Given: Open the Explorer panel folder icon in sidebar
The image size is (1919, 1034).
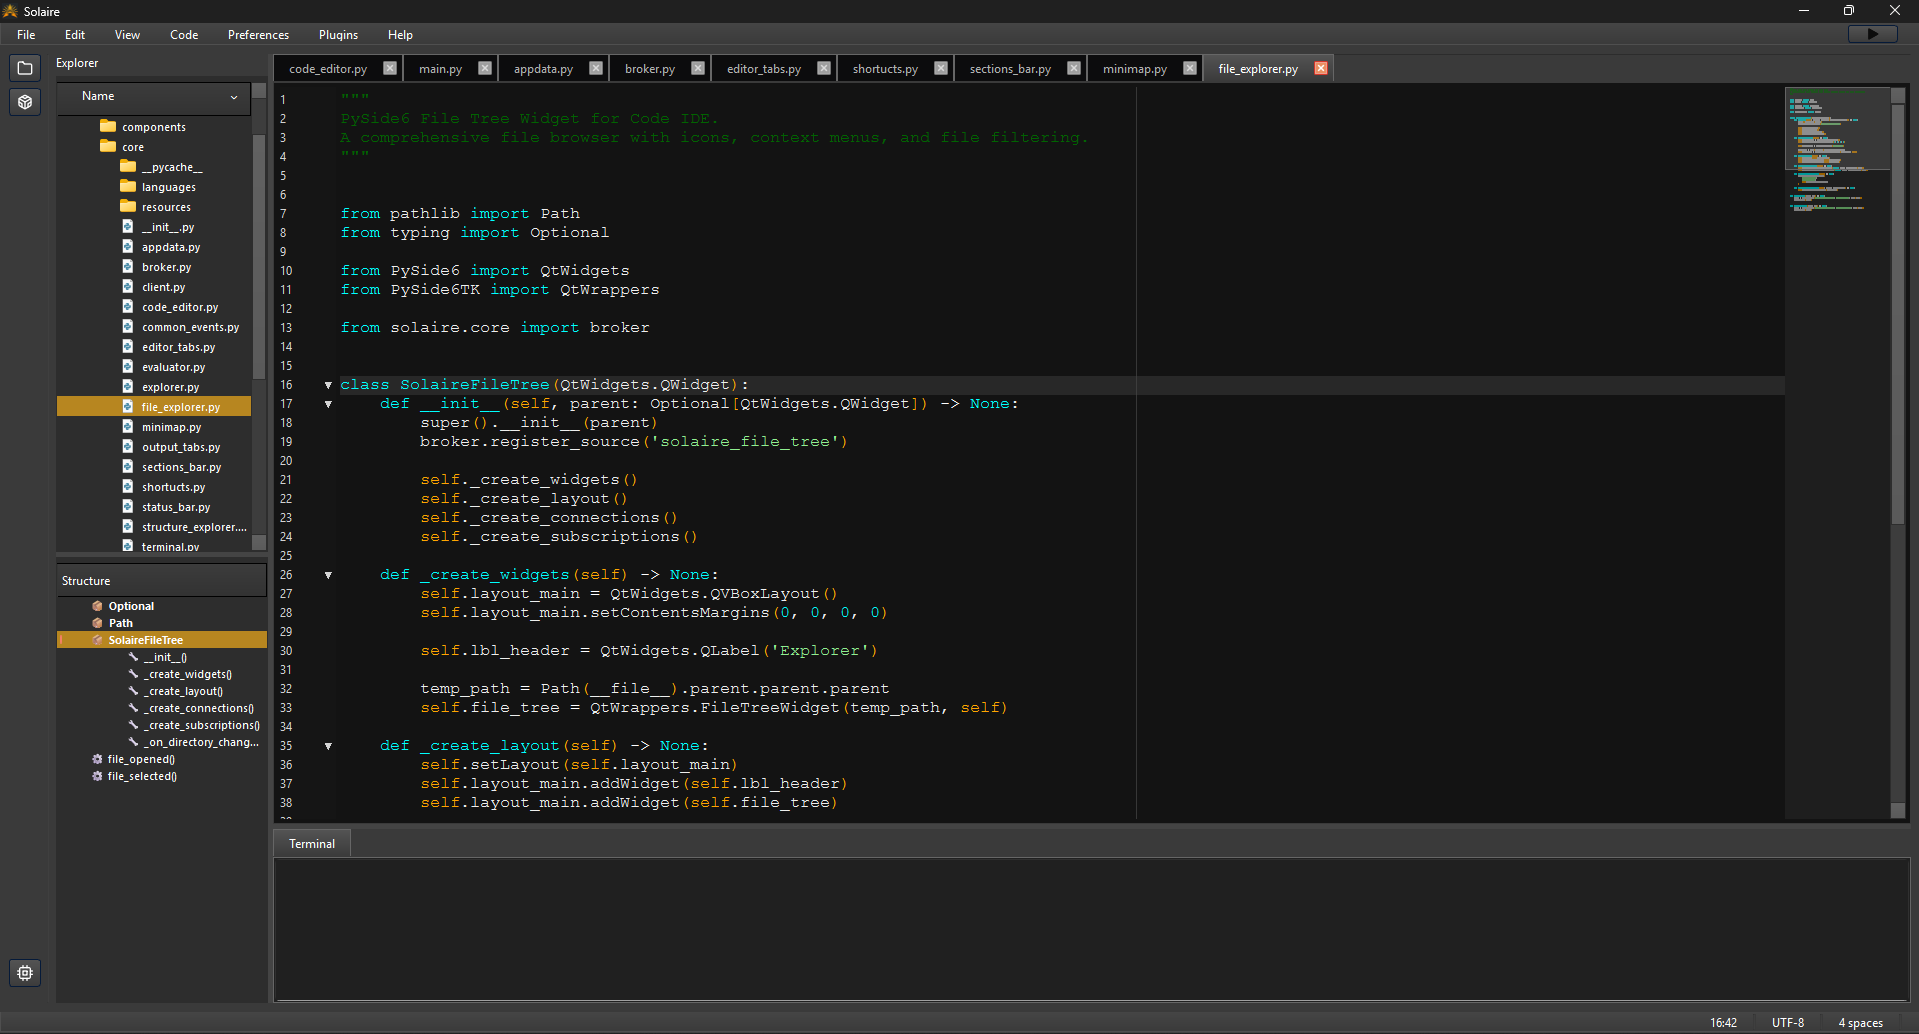Looking at the screenshot, I should coord(25,68).
